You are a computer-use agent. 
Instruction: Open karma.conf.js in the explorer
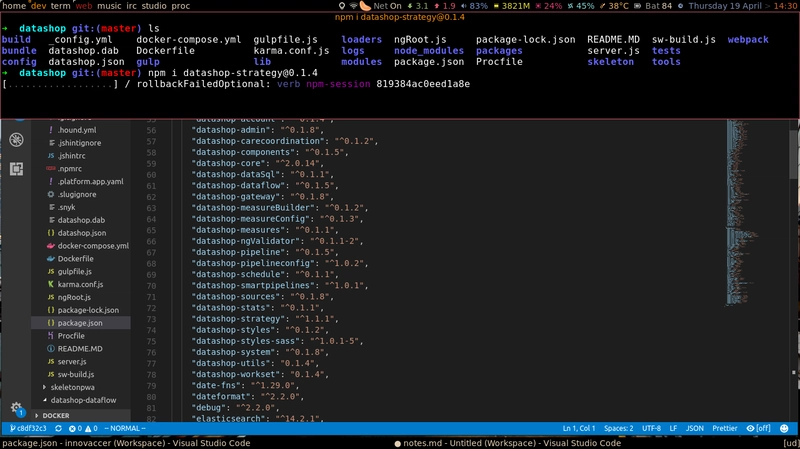(80, 284)
